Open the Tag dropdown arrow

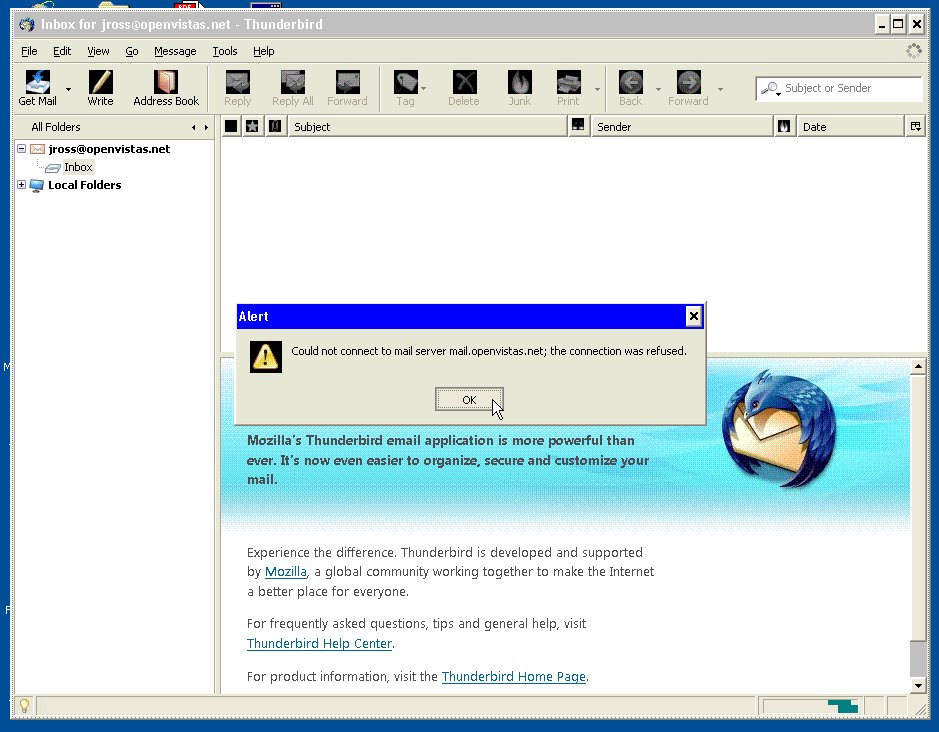coord(423,89)
